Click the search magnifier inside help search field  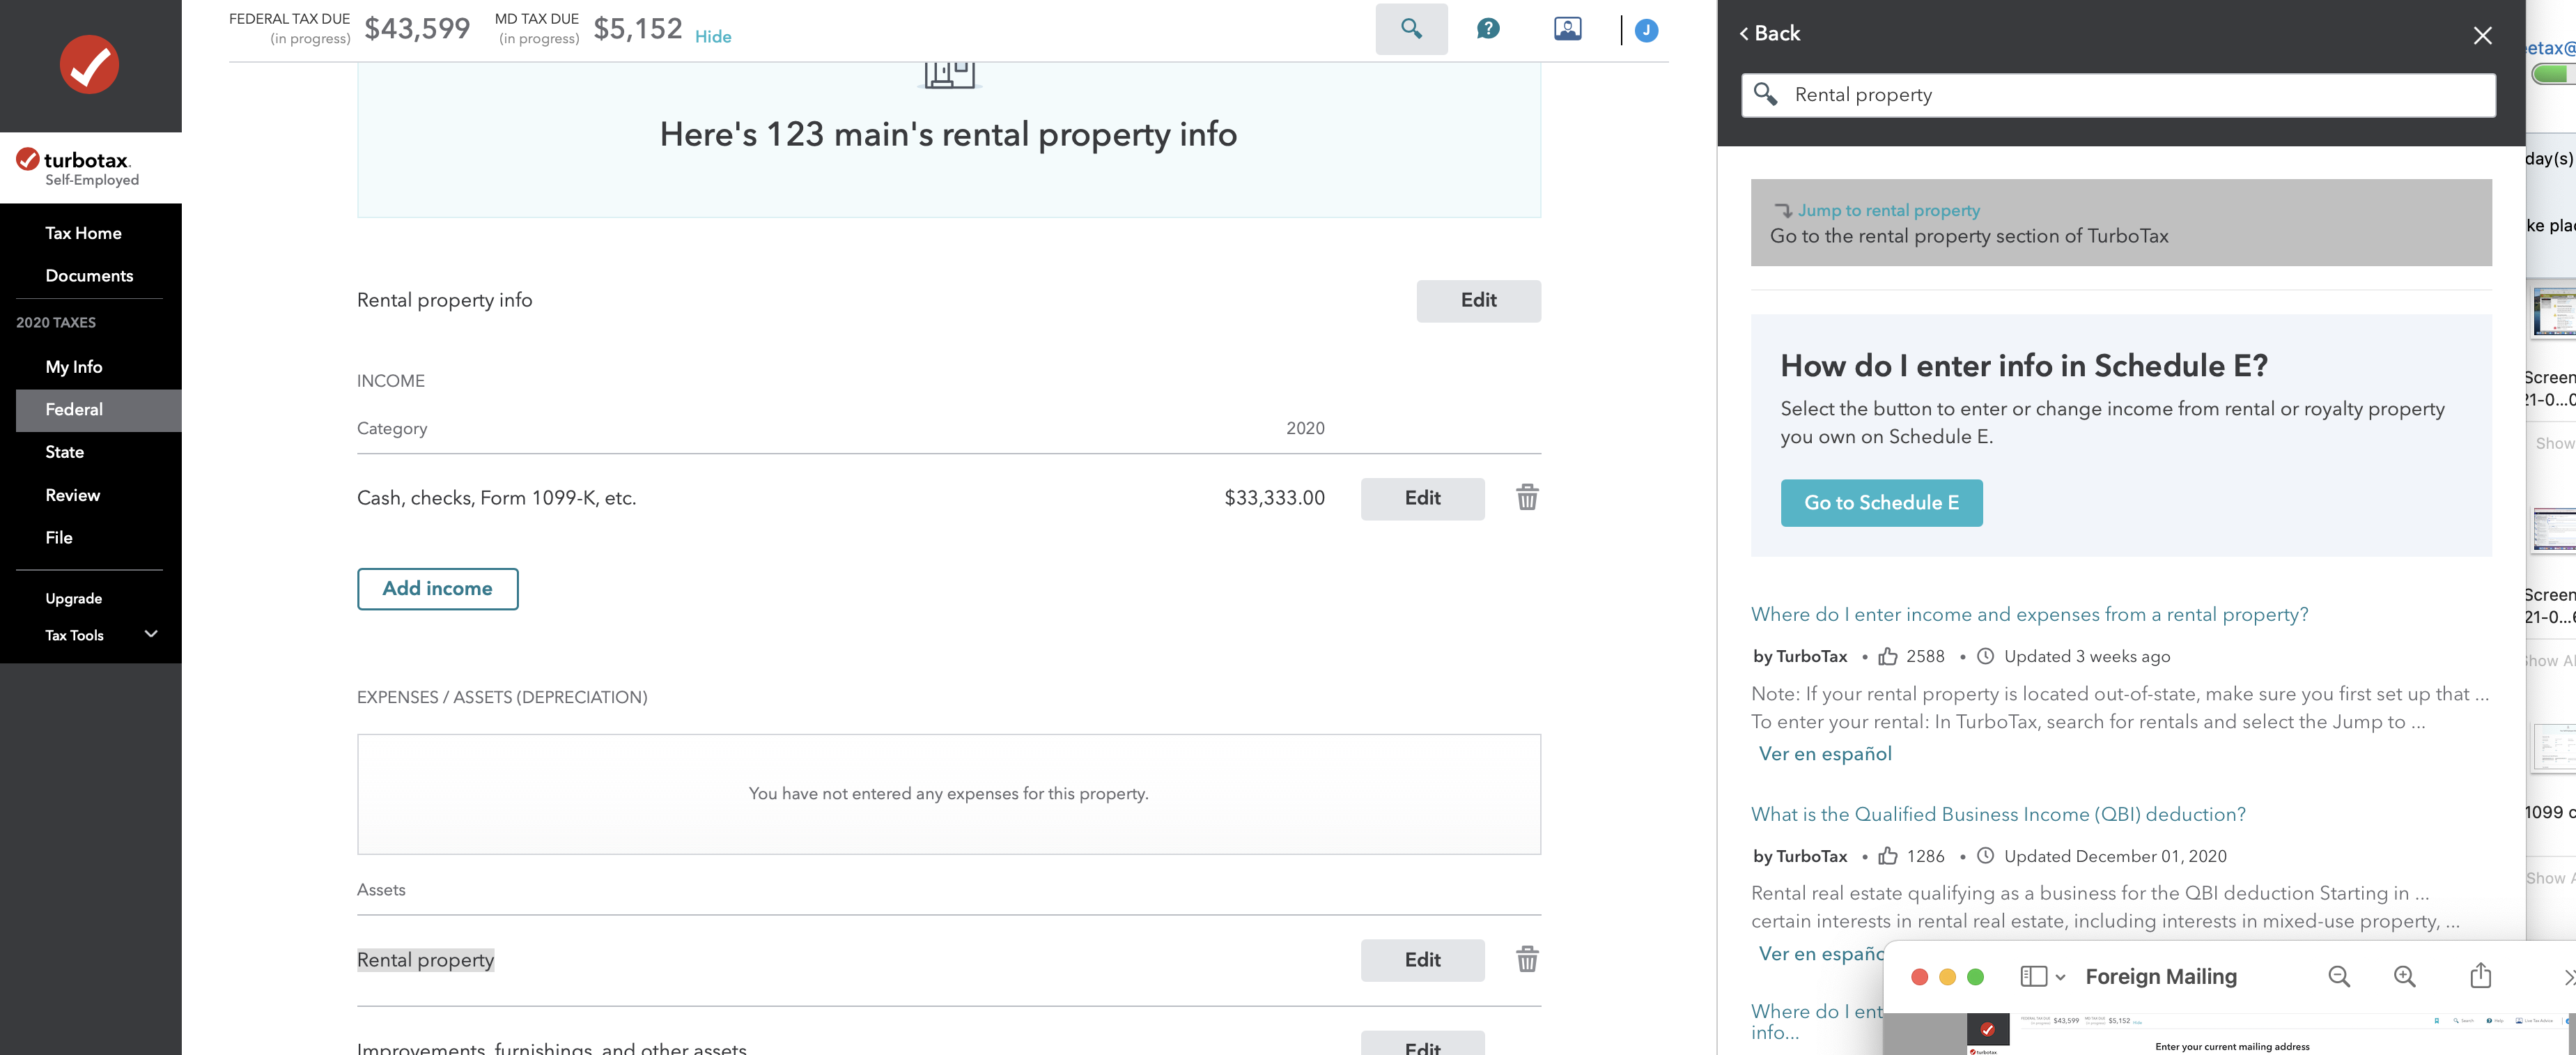pyautogui.click(x=1766, y=94)
